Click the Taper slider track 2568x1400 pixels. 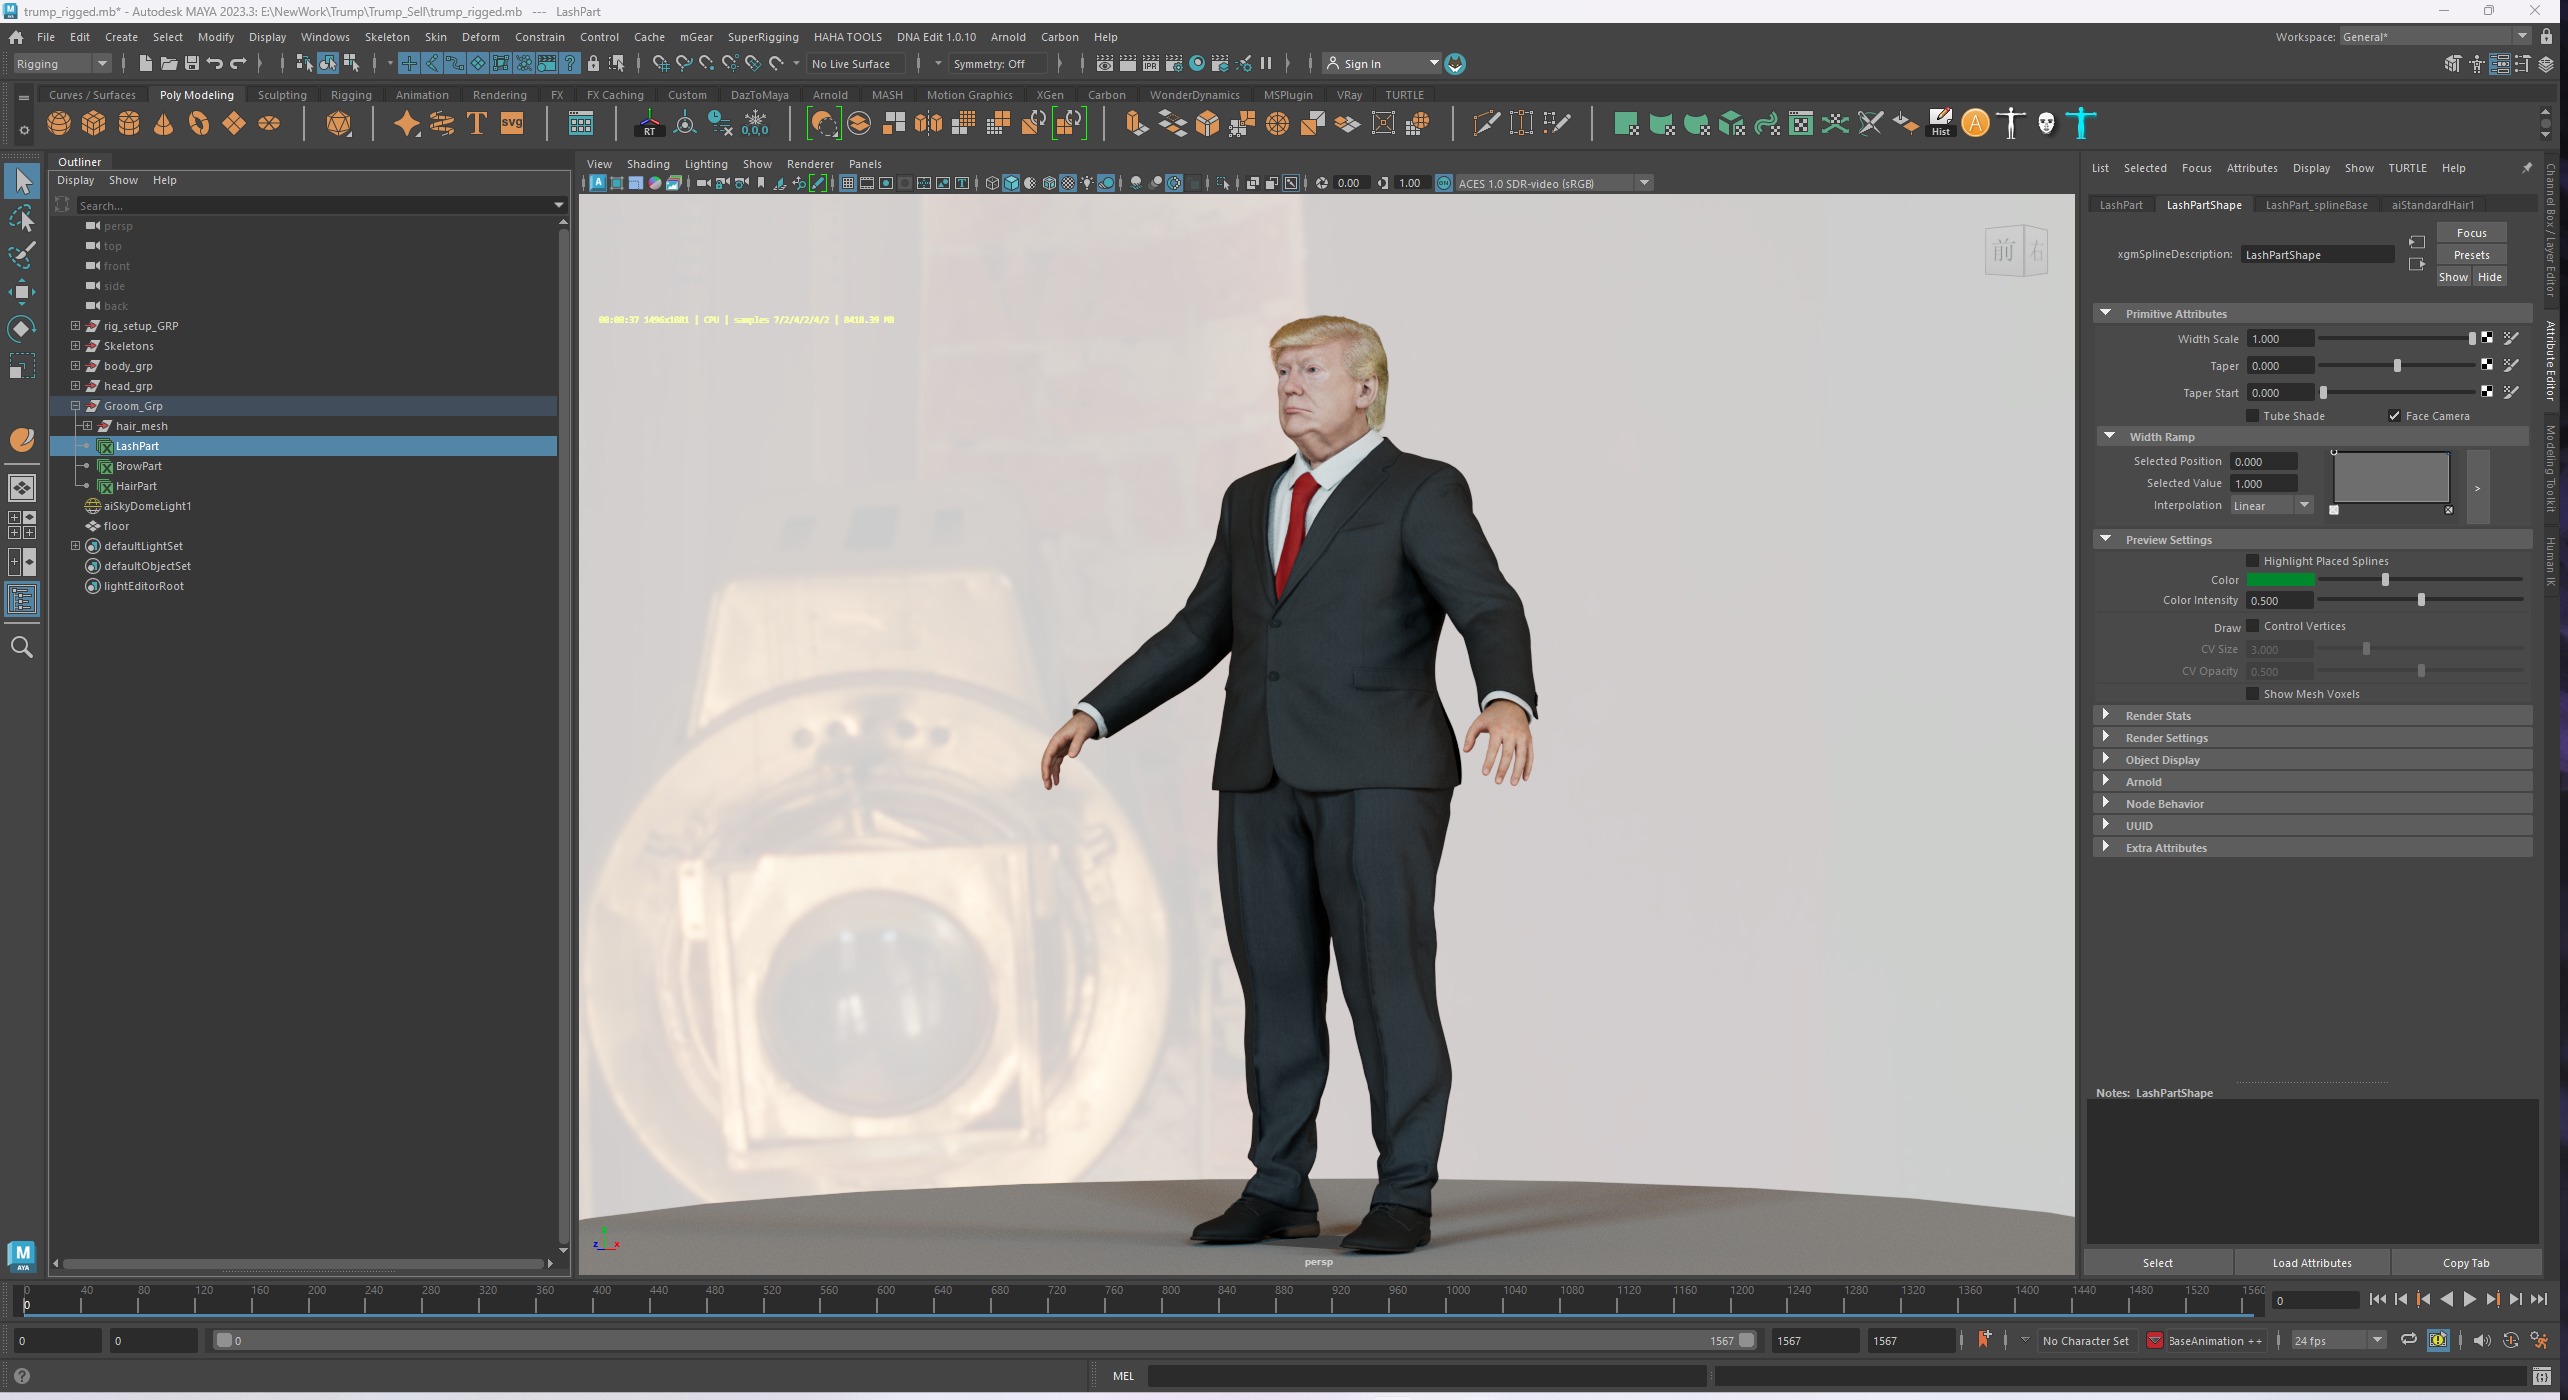[2395, 366]
